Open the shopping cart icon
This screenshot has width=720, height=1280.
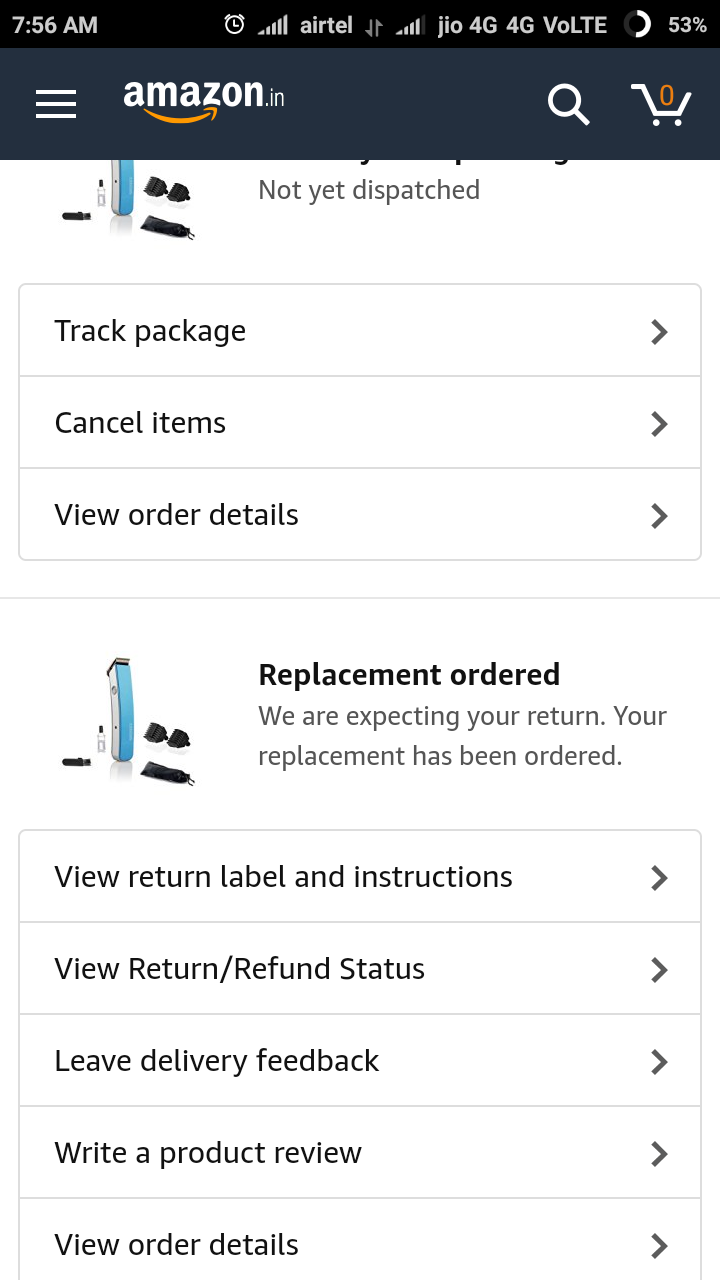(x=661, y=104)
